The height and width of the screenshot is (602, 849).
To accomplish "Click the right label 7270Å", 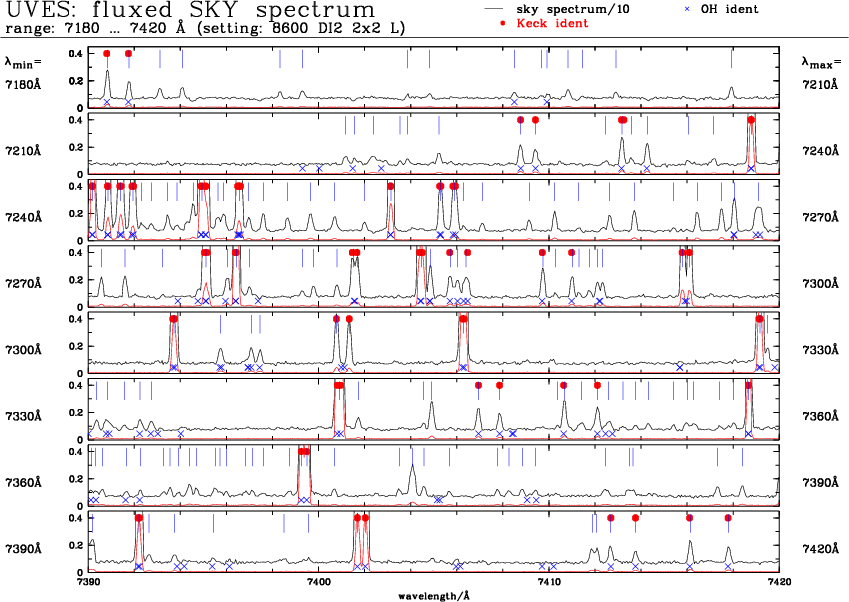I will pos(820,217).
